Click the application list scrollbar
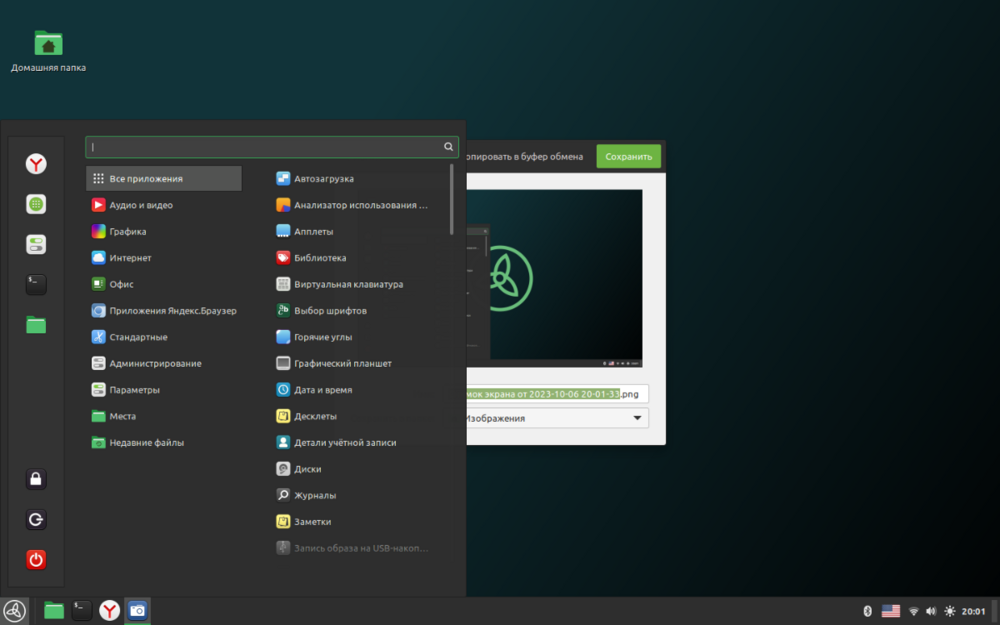Viewport: 1000px width, 625px height. click(x=452, y=200)
